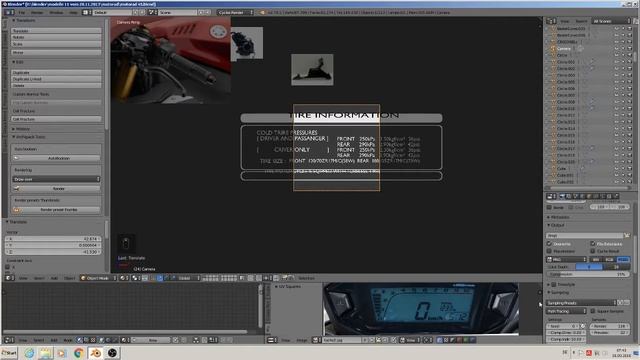640x360 pixels.
Task: Click the Chrome taskbar icon
Action: [x=79, y=353]
